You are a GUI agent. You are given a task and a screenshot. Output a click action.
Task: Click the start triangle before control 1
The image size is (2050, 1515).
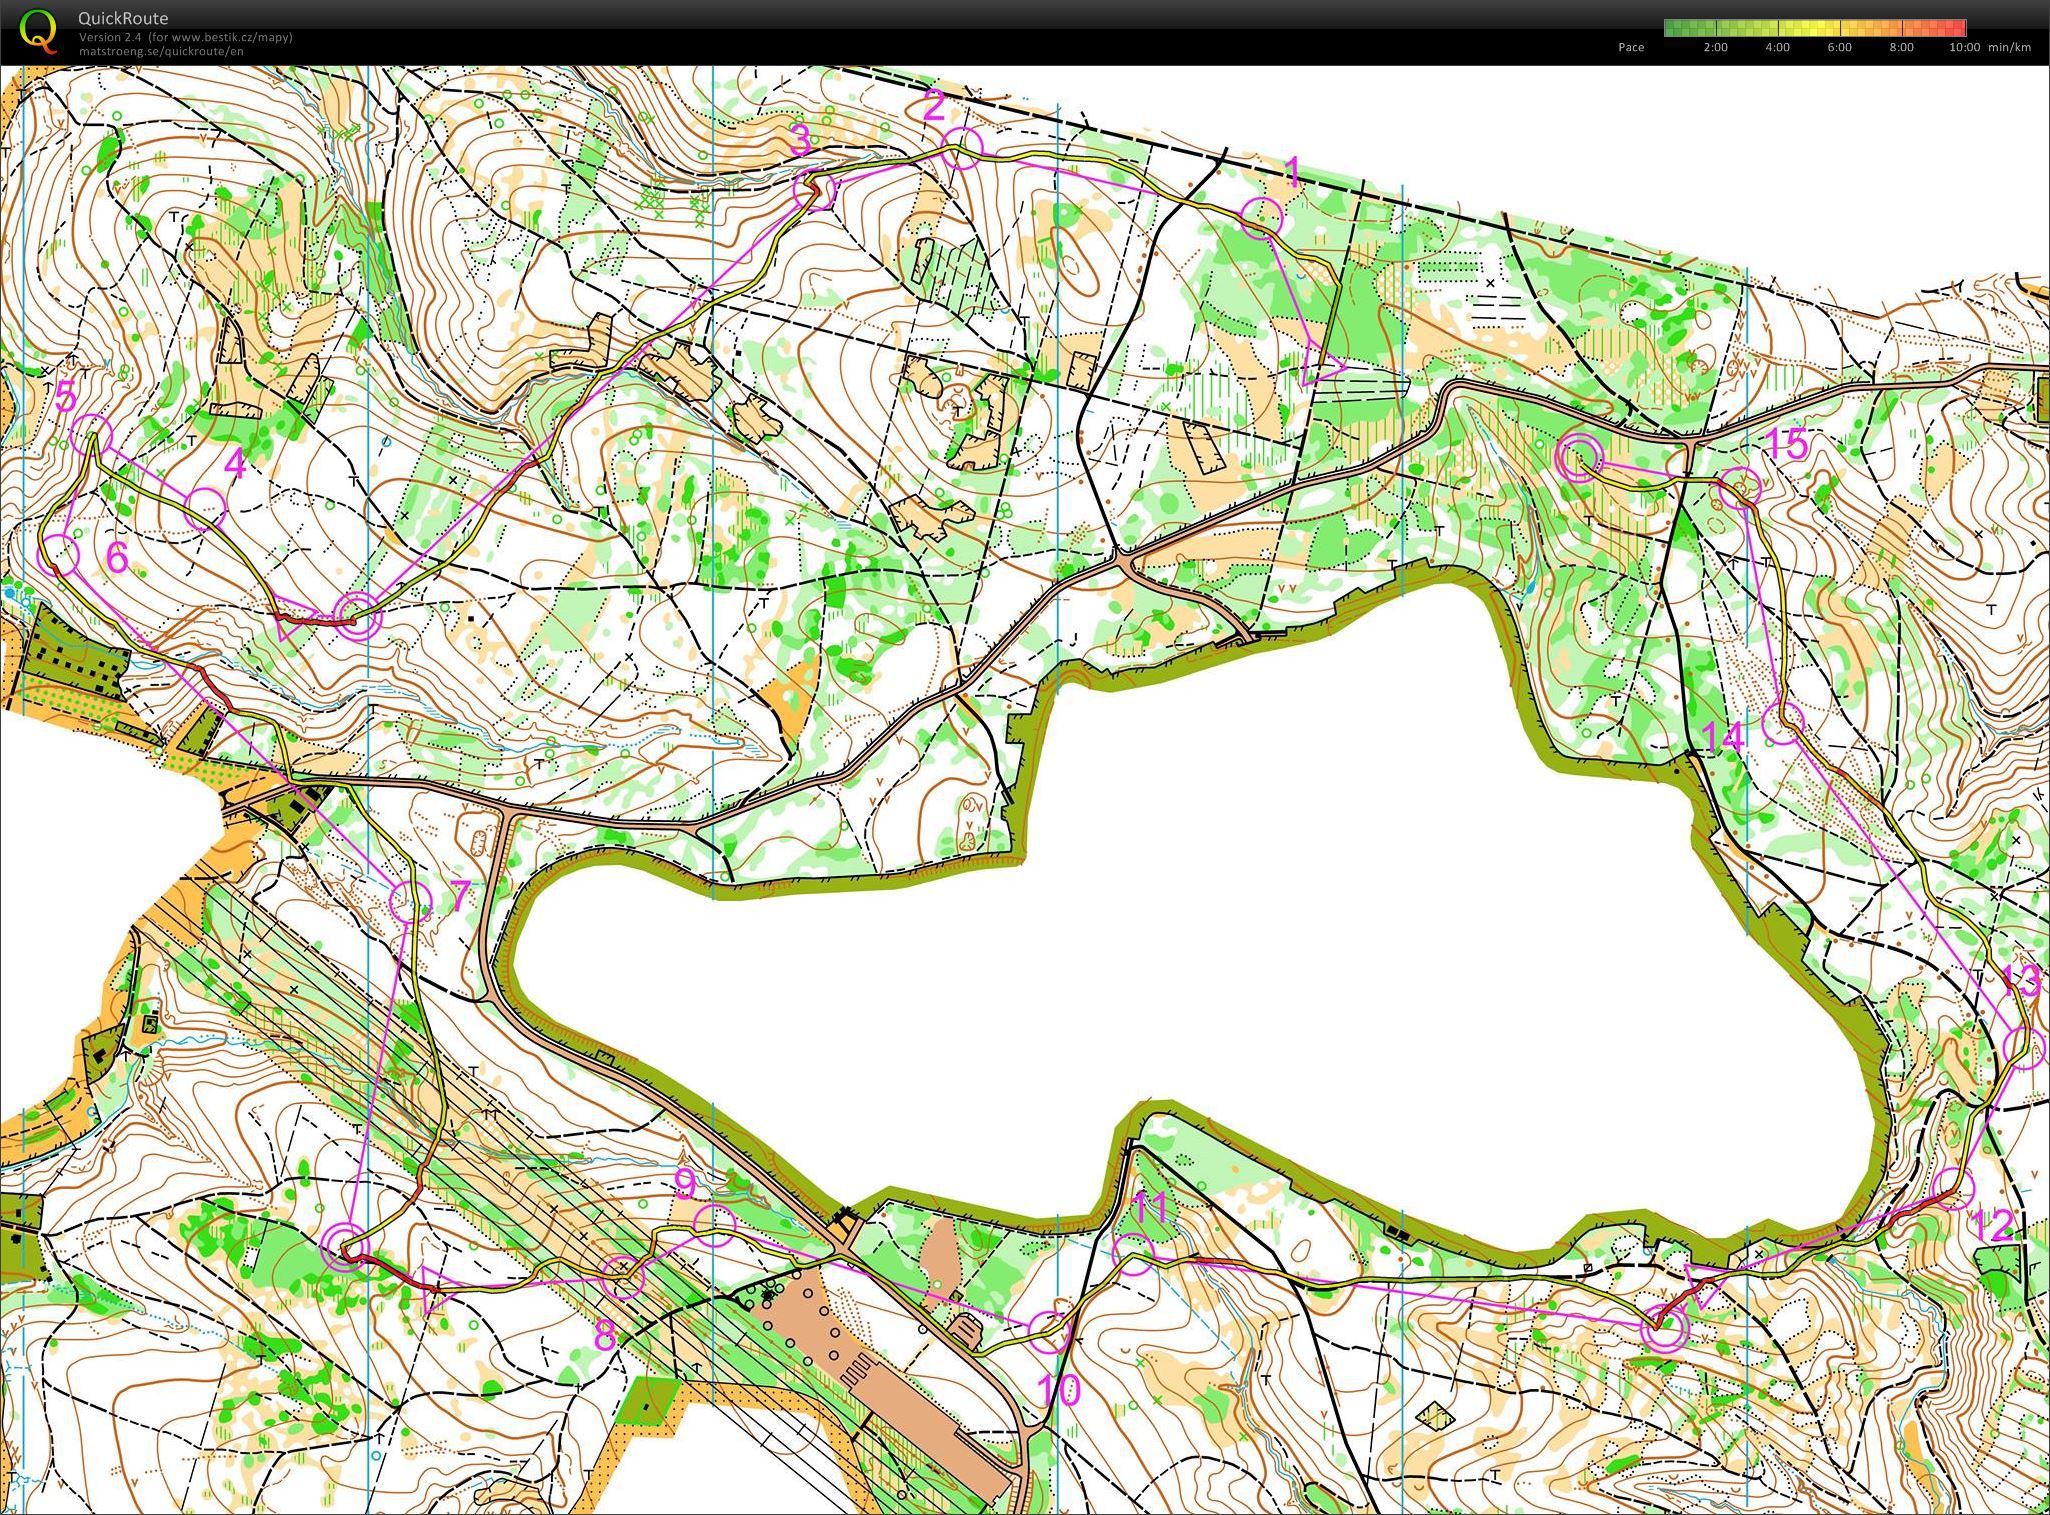[x=1321, y=366]
